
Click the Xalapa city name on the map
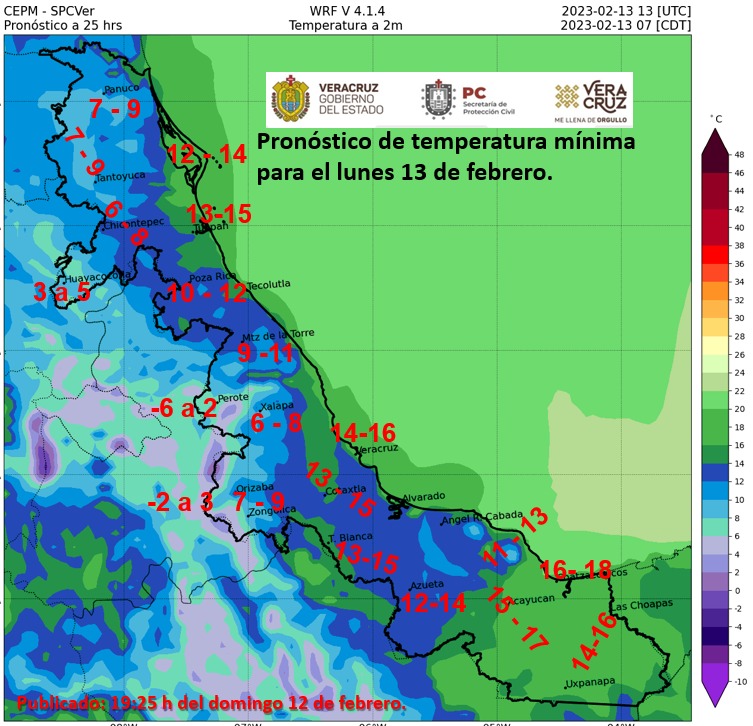pyautogui.click(x=276, y=406)
